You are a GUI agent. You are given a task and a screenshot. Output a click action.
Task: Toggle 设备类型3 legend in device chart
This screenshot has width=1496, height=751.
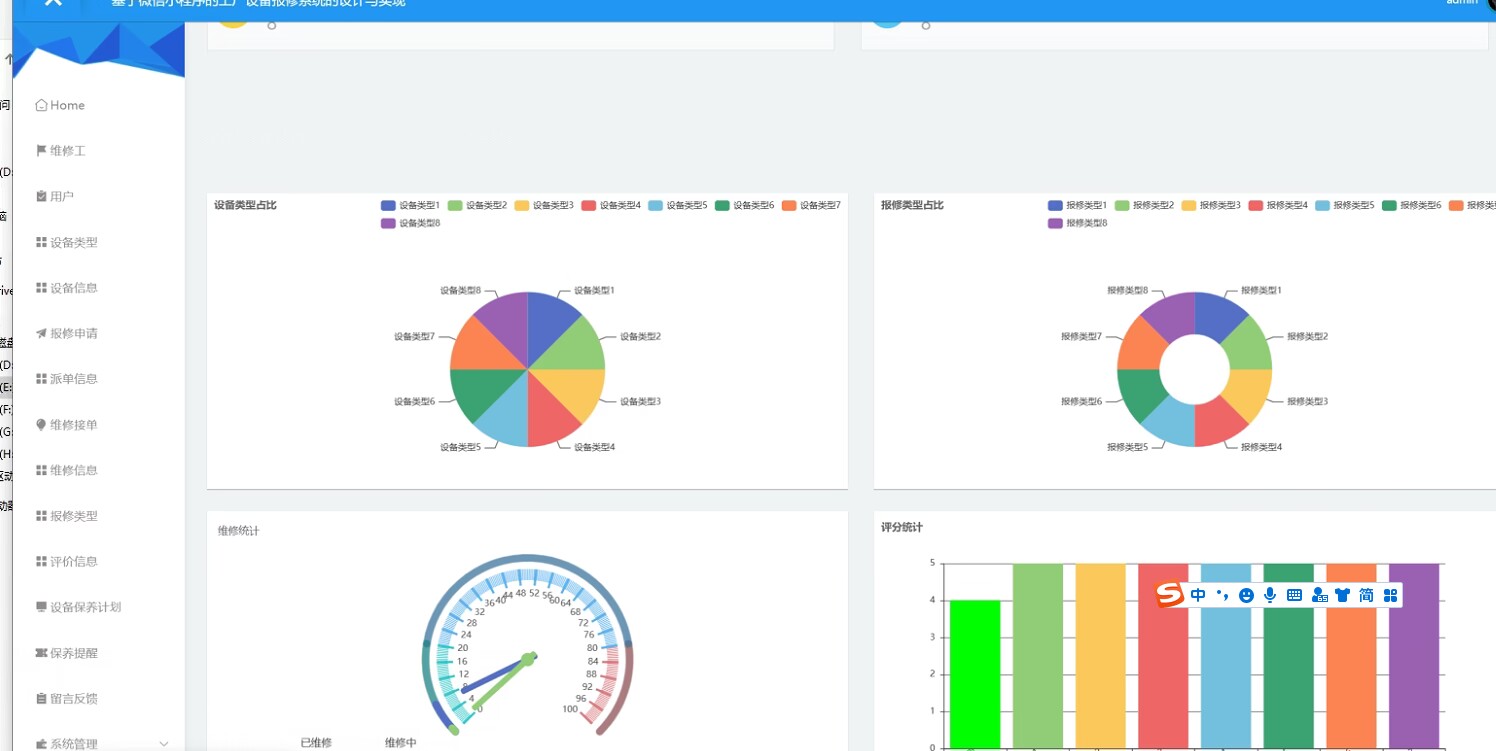544,205
